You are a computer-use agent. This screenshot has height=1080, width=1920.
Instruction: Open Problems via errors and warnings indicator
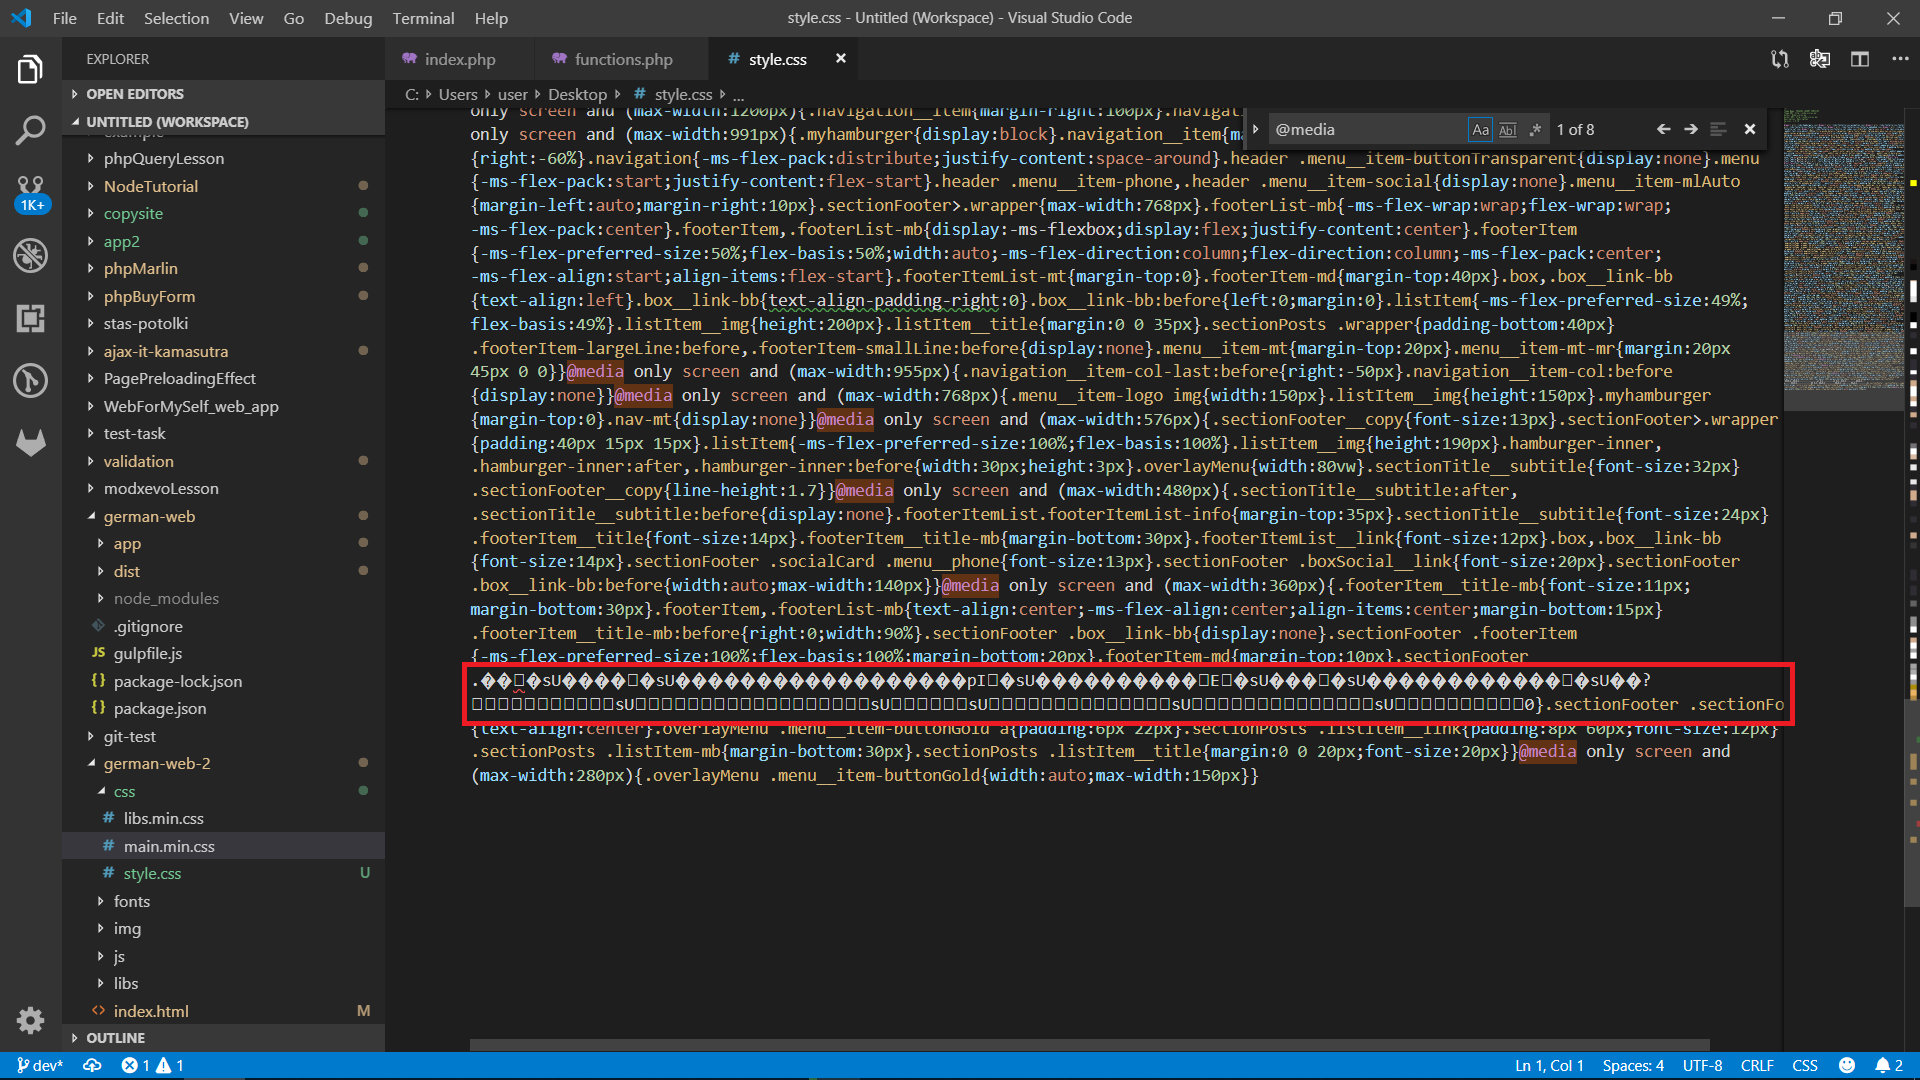153,1066
